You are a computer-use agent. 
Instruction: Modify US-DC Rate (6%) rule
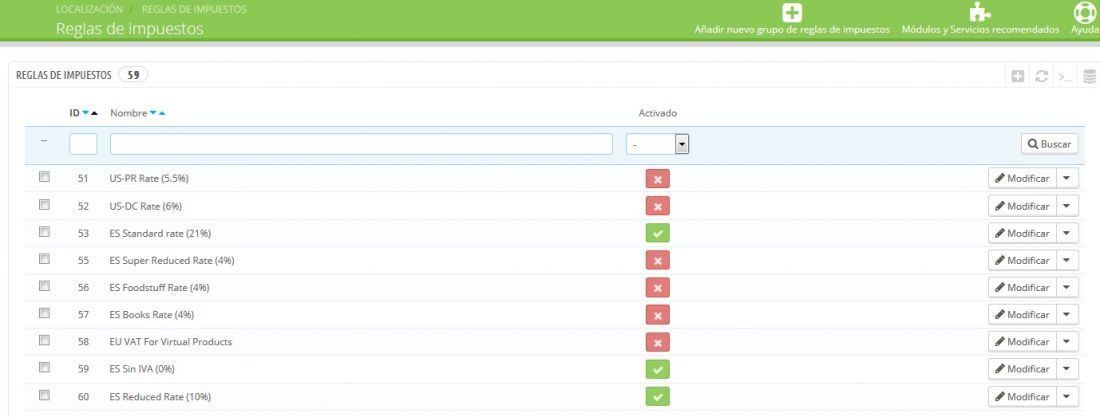pyautogui.click(x=1022, y=206)
